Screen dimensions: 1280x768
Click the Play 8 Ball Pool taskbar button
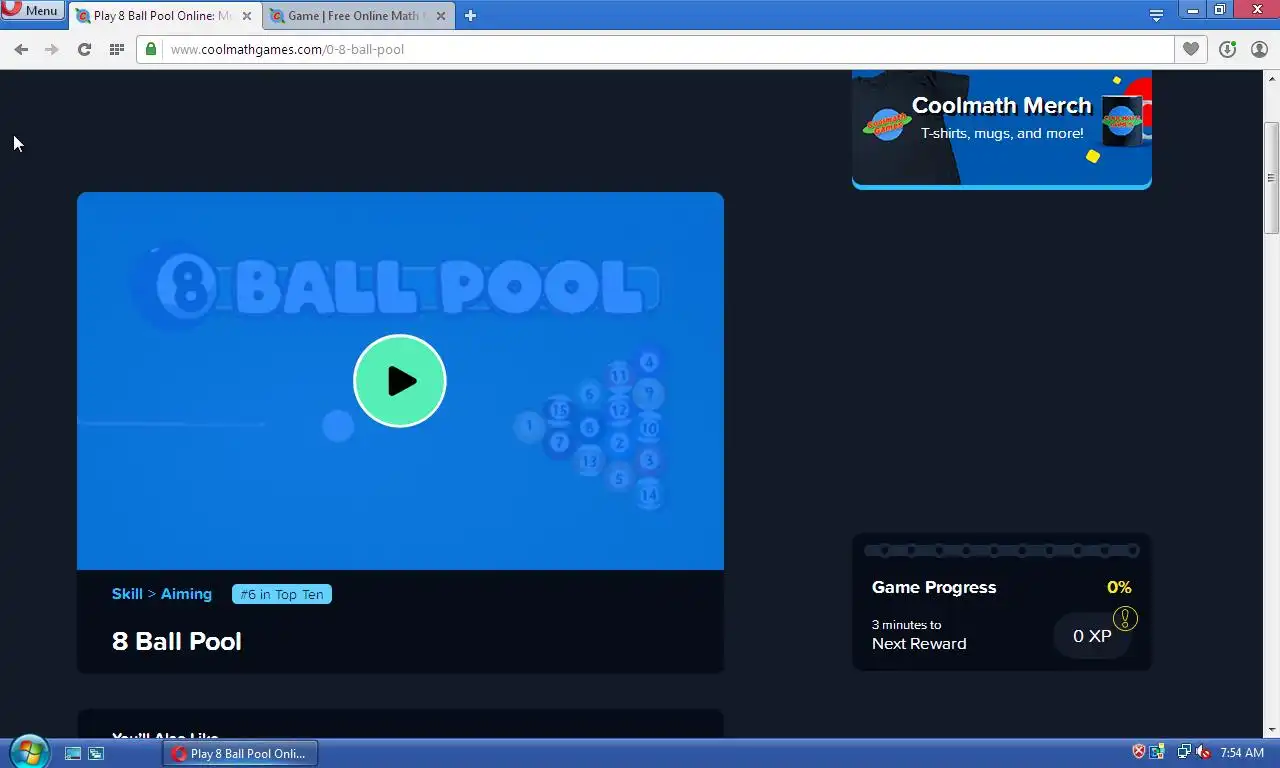coord(240,753)
